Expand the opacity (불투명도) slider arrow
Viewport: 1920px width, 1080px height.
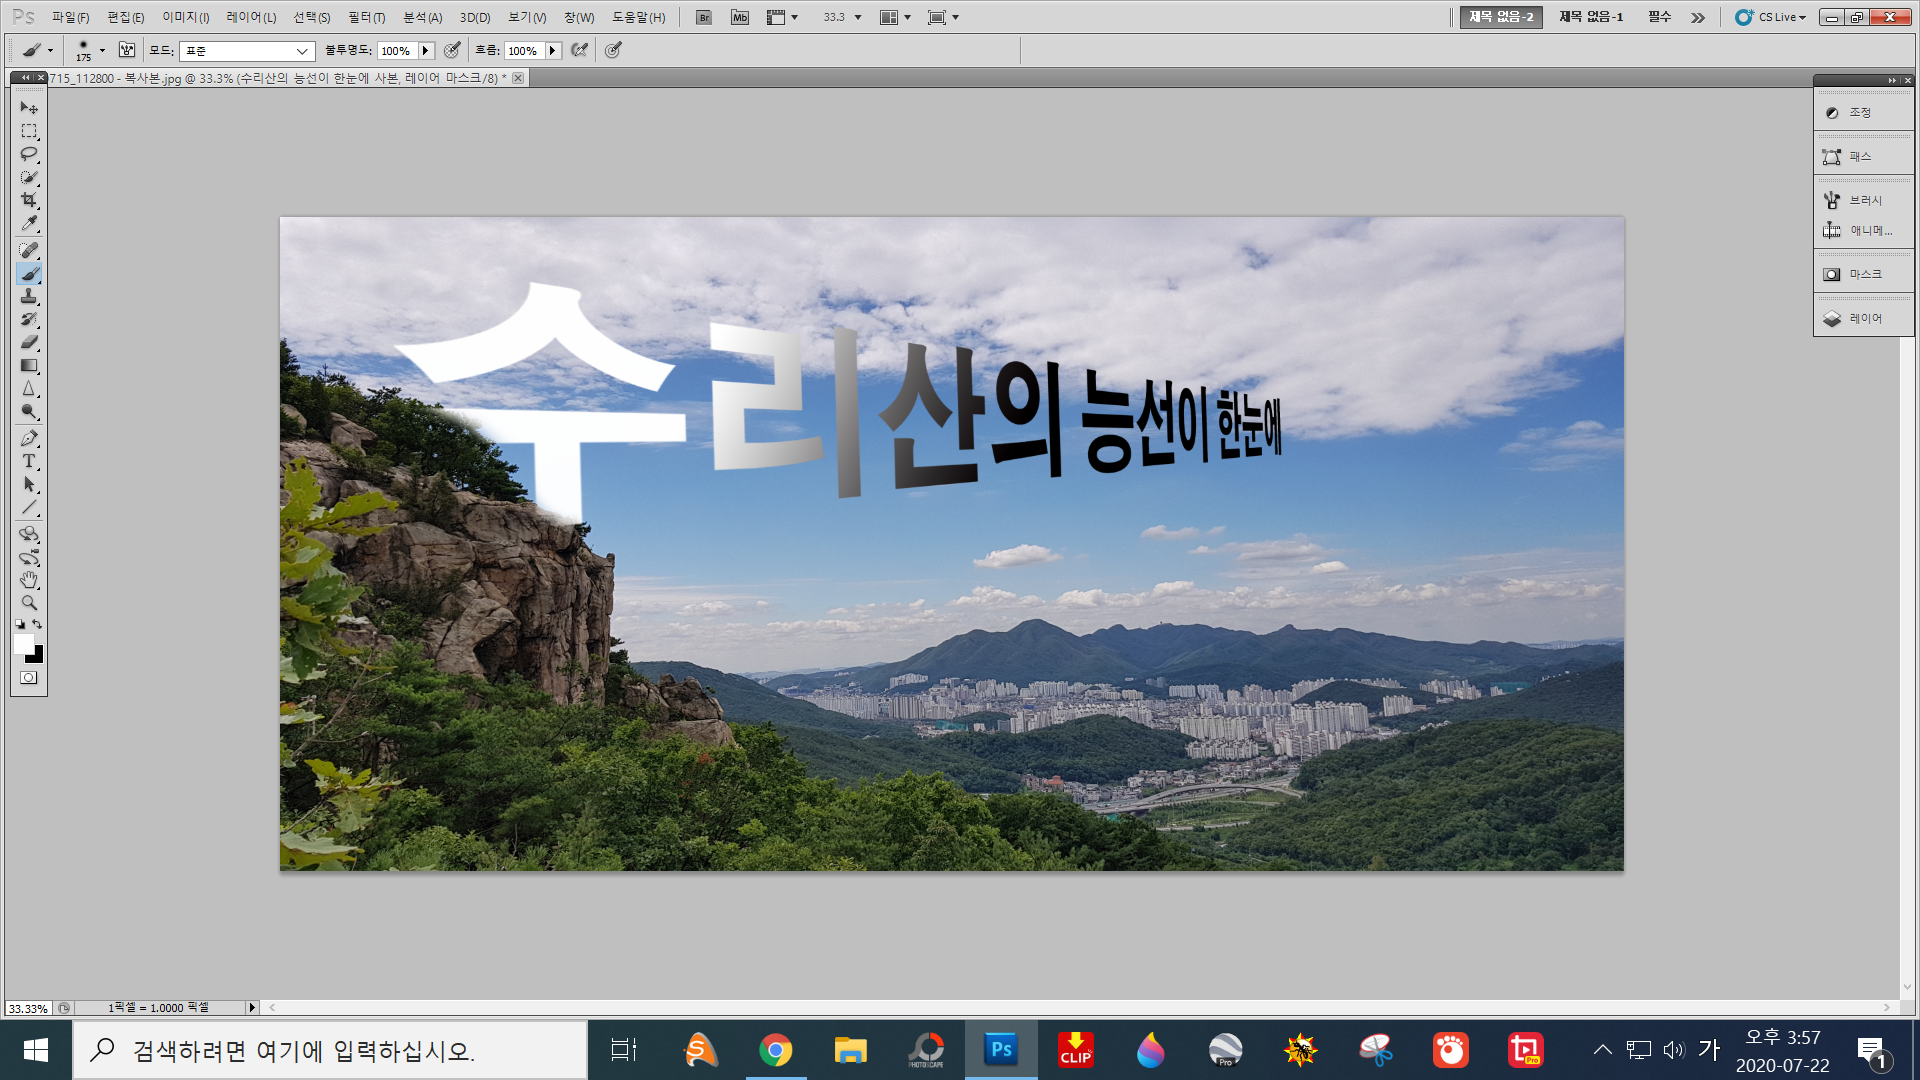click(425, 51)
